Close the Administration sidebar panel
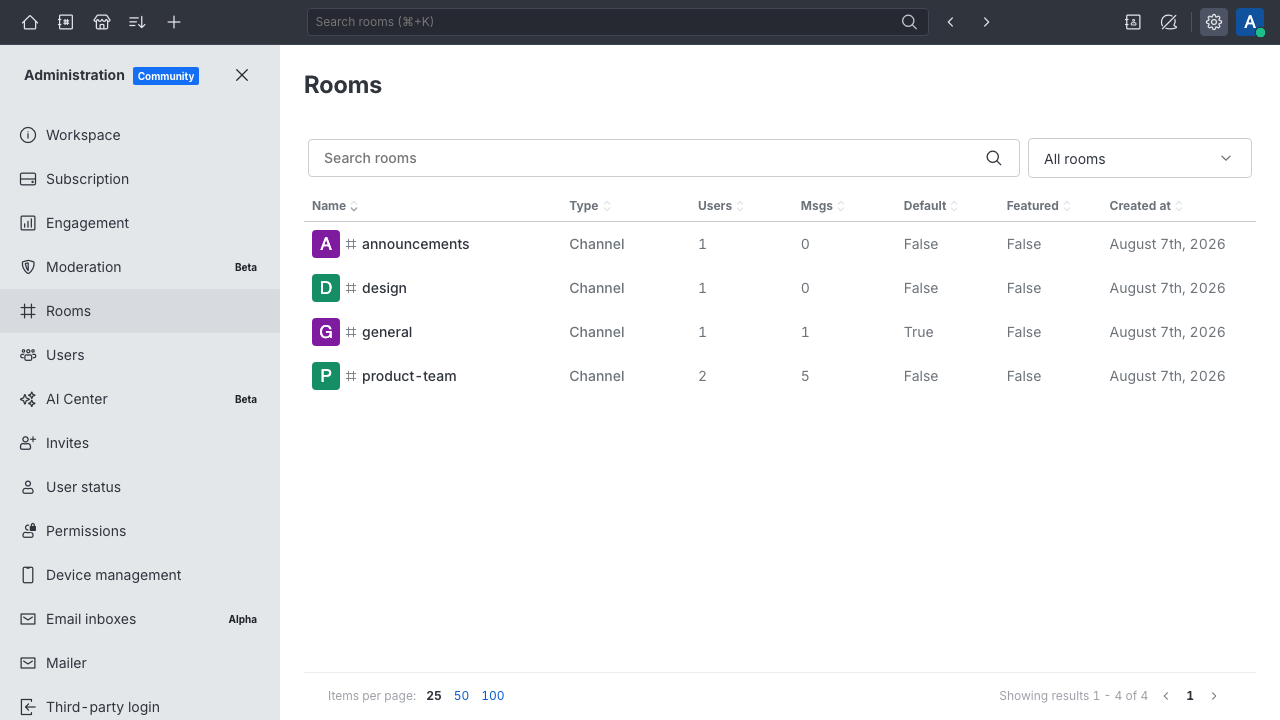Image resolution: width=1280 pixels, height=720 pixels. point(242,75)
